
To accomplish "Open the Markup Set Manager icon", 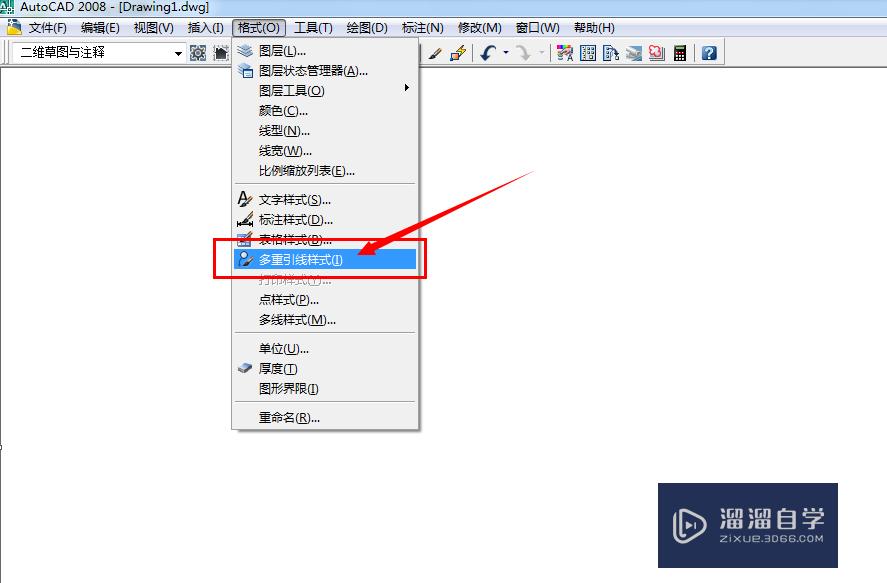I will [x=655, y=52].
